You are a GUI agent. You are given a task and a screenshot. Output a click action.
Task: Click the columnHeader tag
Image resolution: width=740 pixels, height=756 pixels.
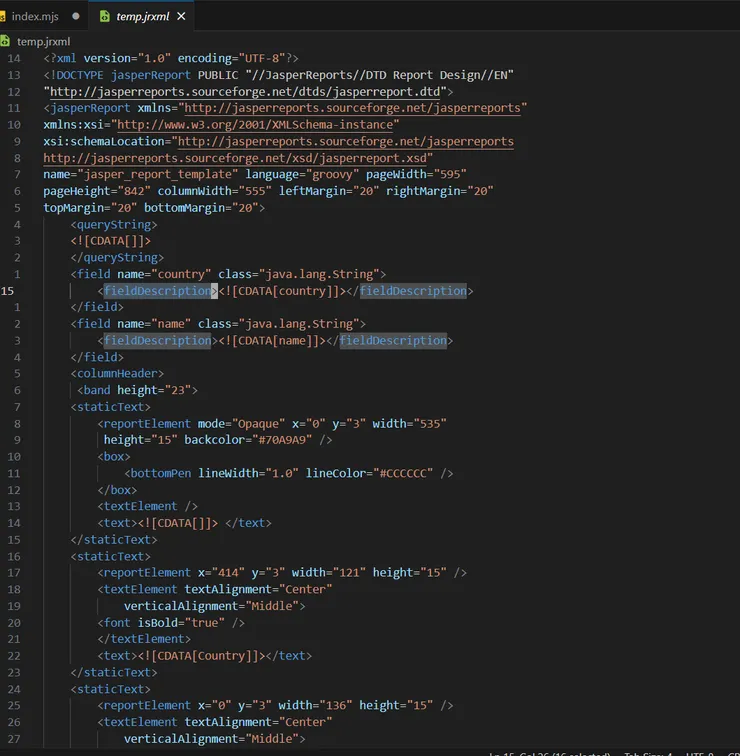[x=117, y=374]
